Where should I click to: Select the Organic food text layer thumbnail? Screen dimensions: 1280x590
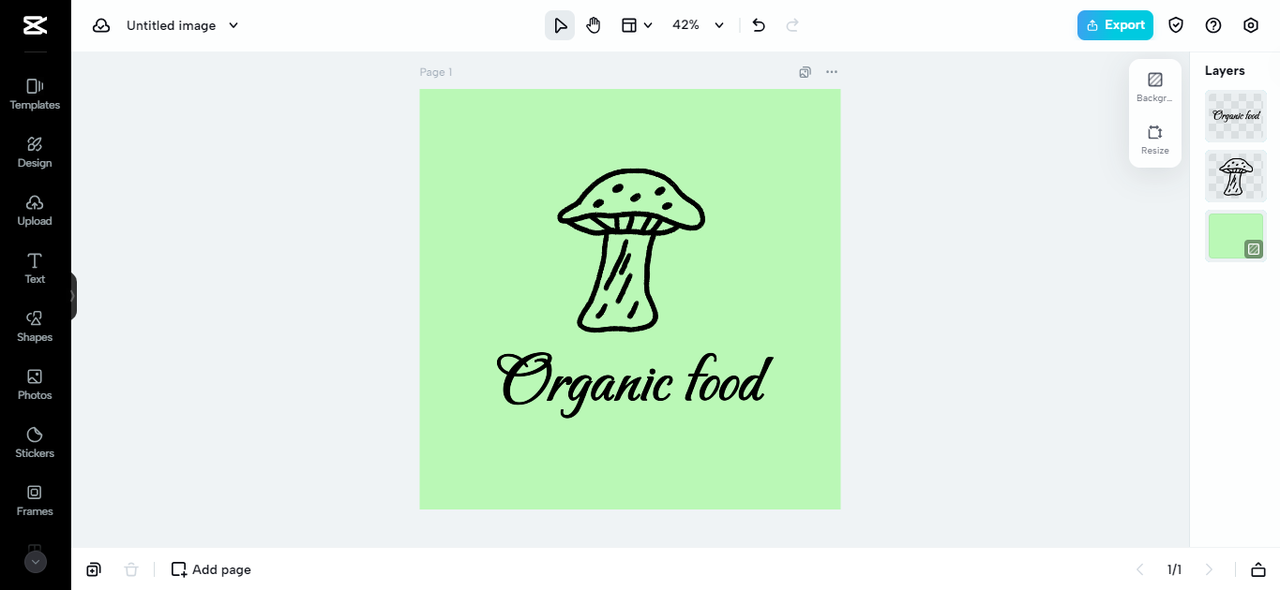1236,116
